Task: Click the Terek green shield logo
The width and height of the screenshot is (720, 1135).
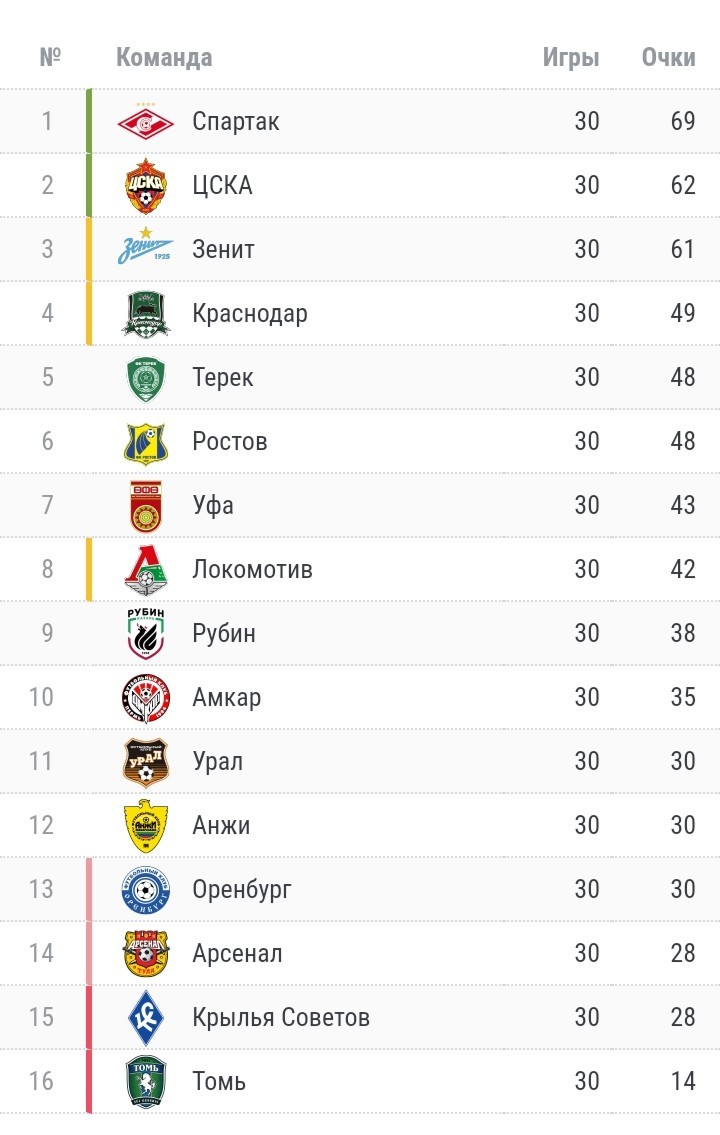Action: click(x=145, y=378)
